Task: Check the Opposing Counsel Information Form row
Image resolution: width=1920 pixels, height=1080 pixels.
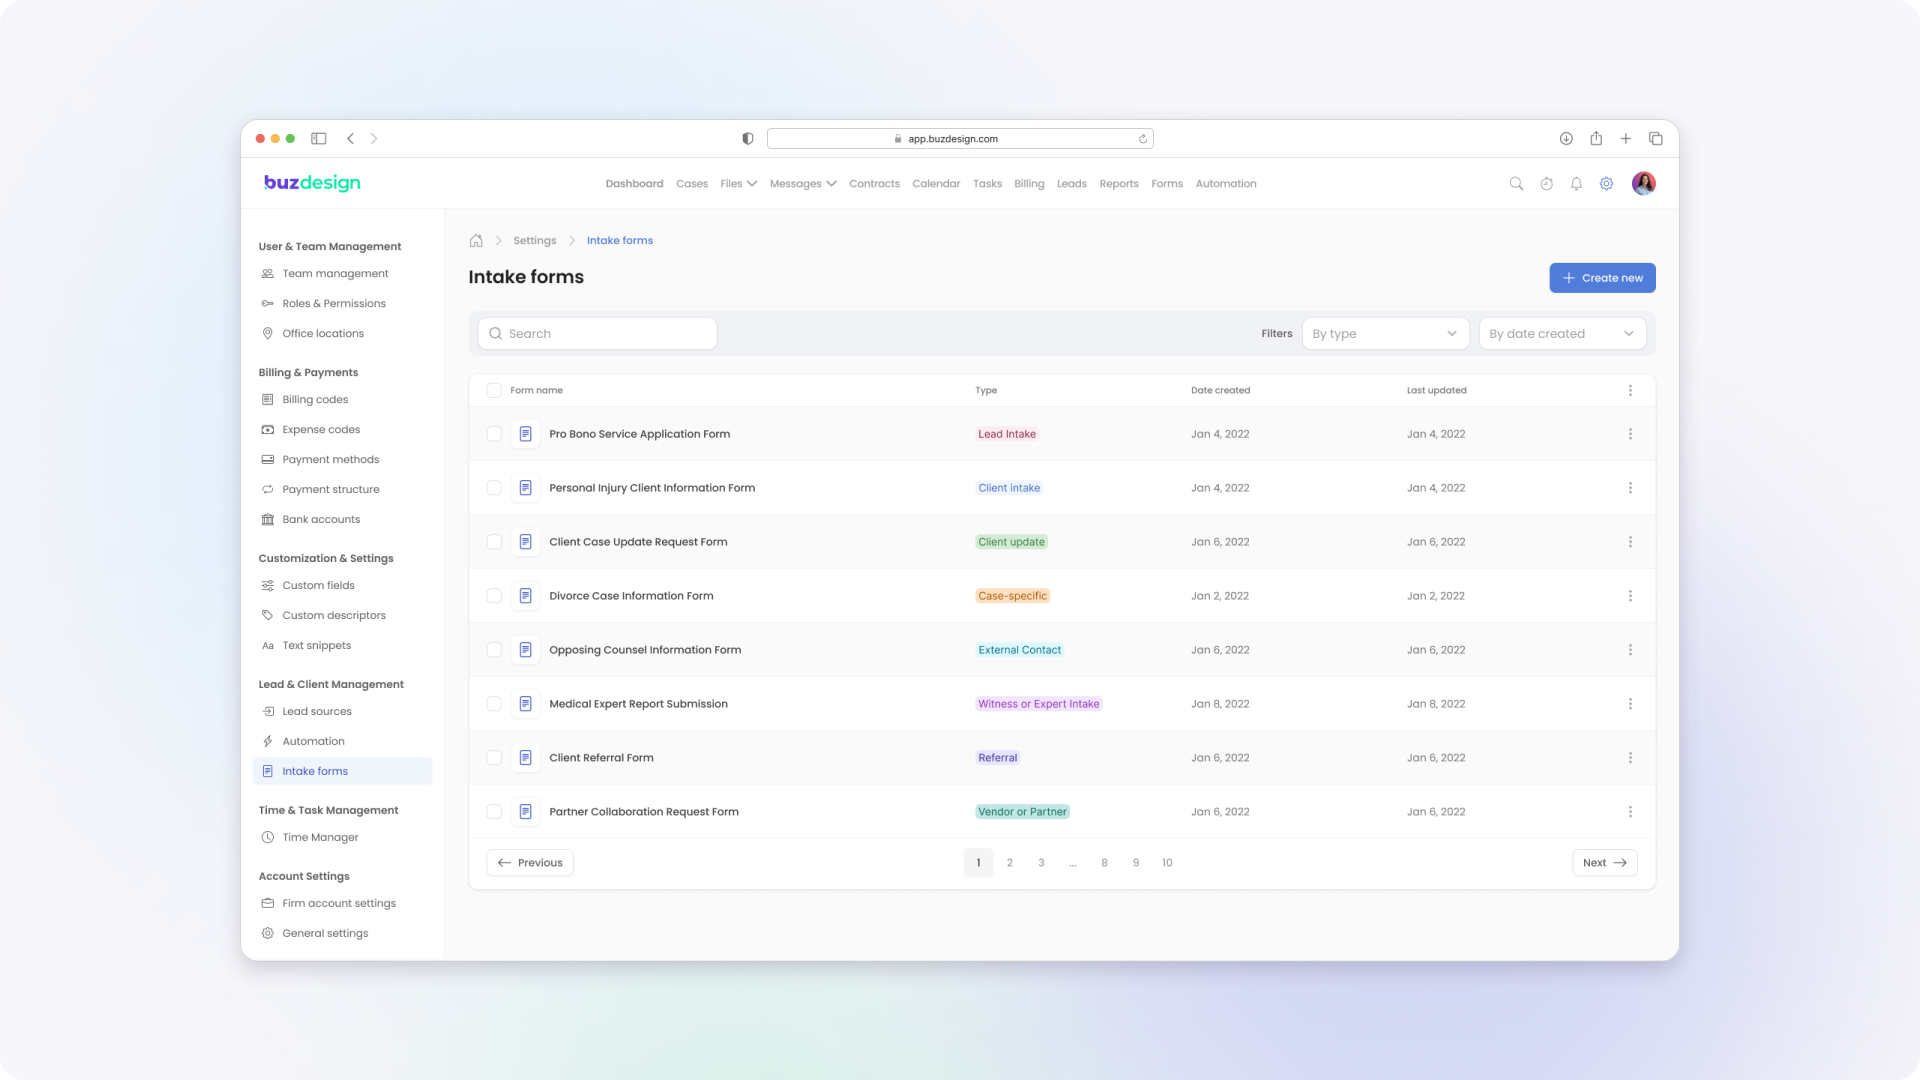Action: [x=494, y=650]
